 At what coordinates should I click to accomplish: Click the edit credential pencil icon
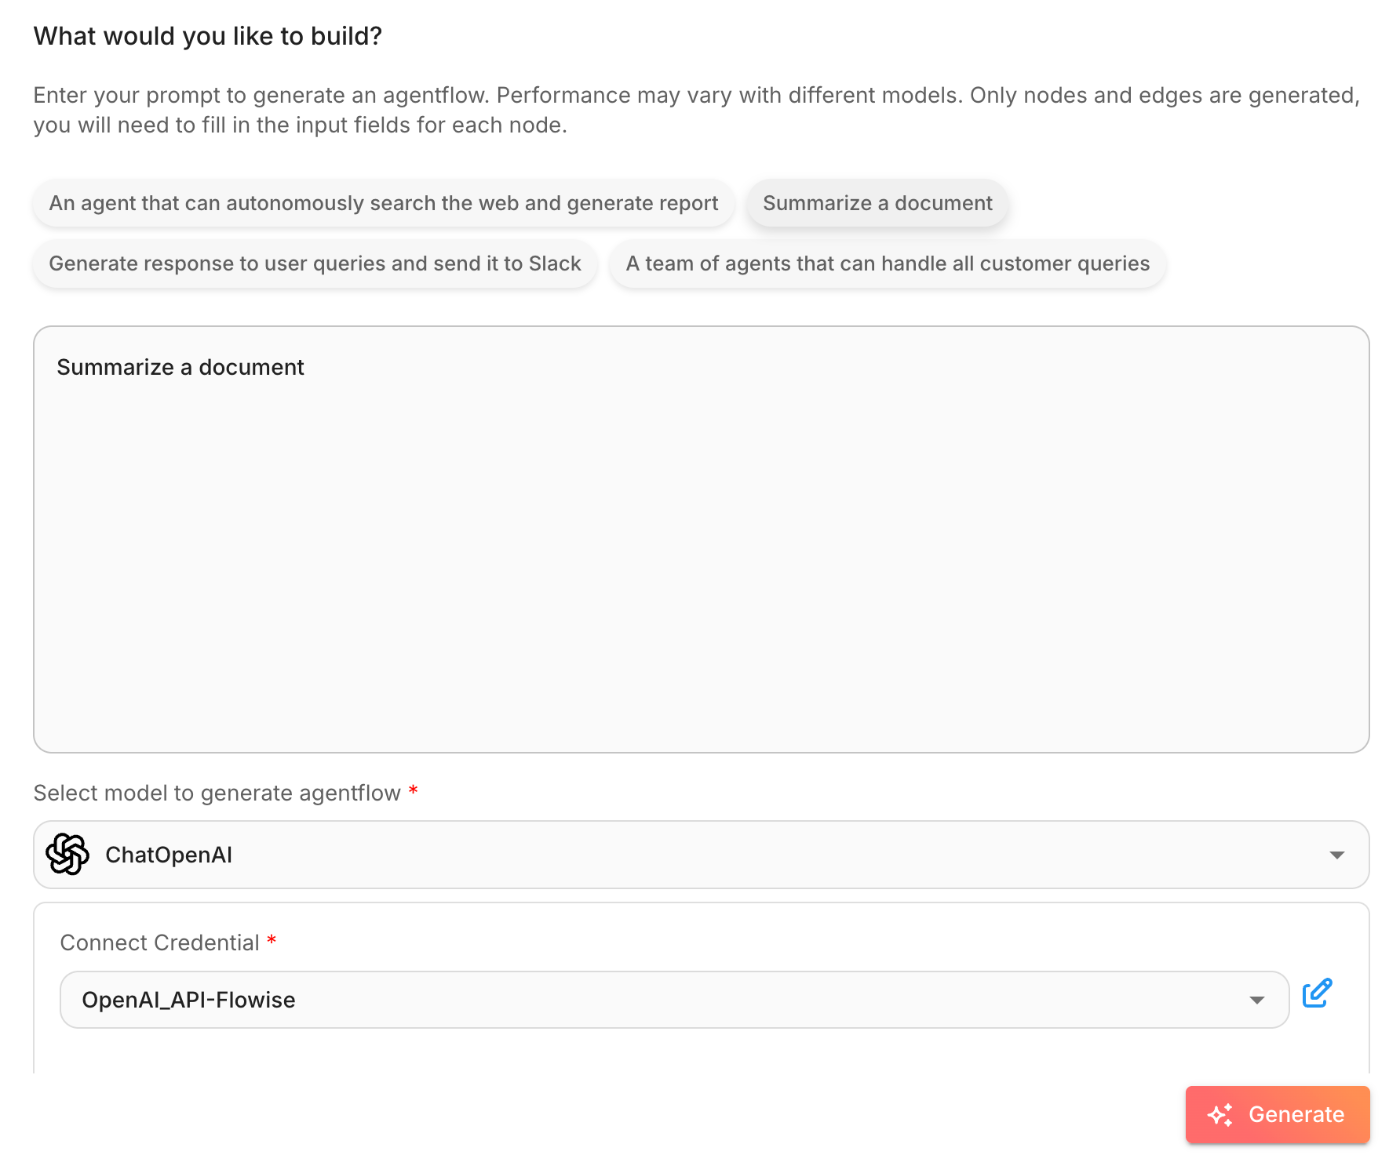[x=1317, y=993]
